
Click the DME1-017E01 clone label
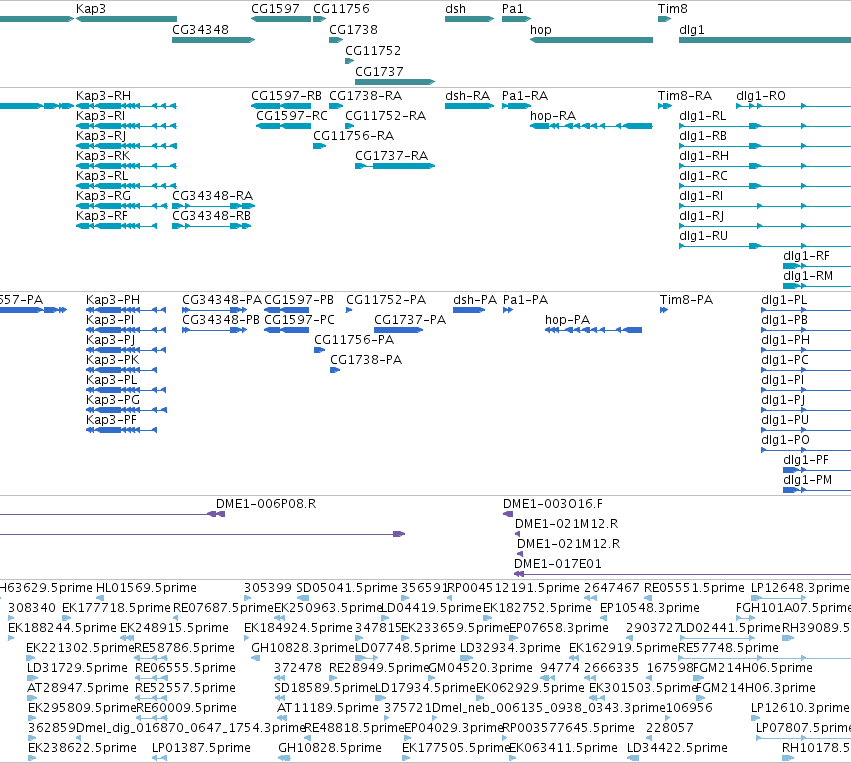[558, 564]
